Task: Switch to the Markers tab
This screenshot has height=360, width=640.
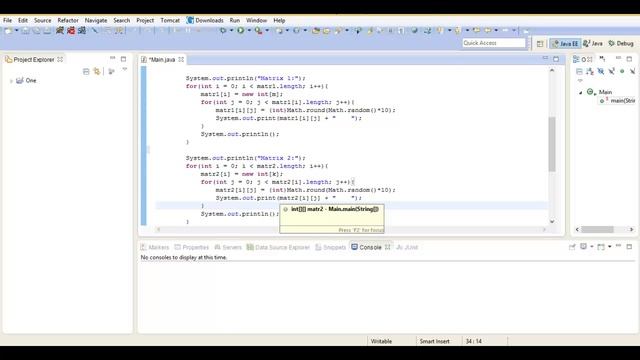Action: (x=155, y=247)
